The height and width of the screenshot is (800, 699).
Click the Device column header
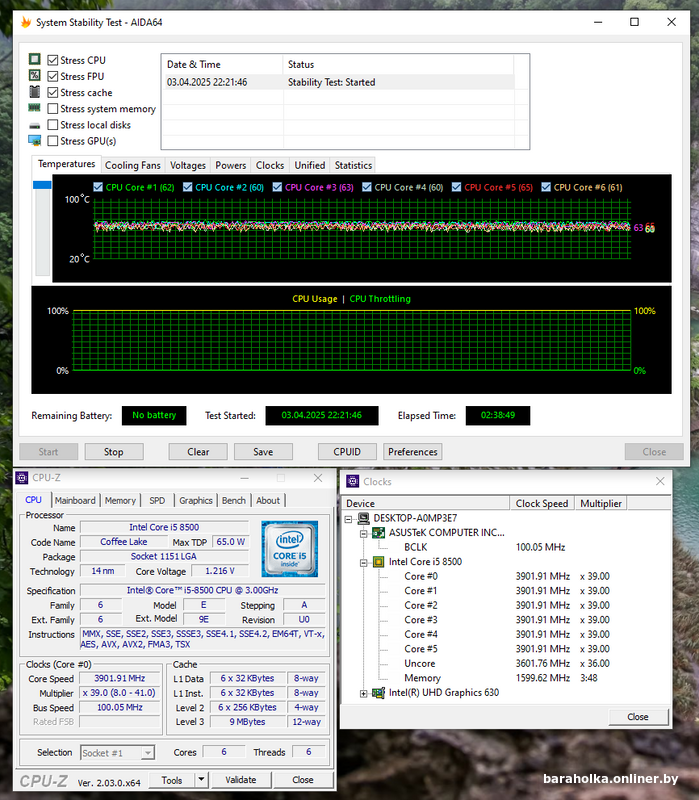pyautogui.click(x=426, y=503)
